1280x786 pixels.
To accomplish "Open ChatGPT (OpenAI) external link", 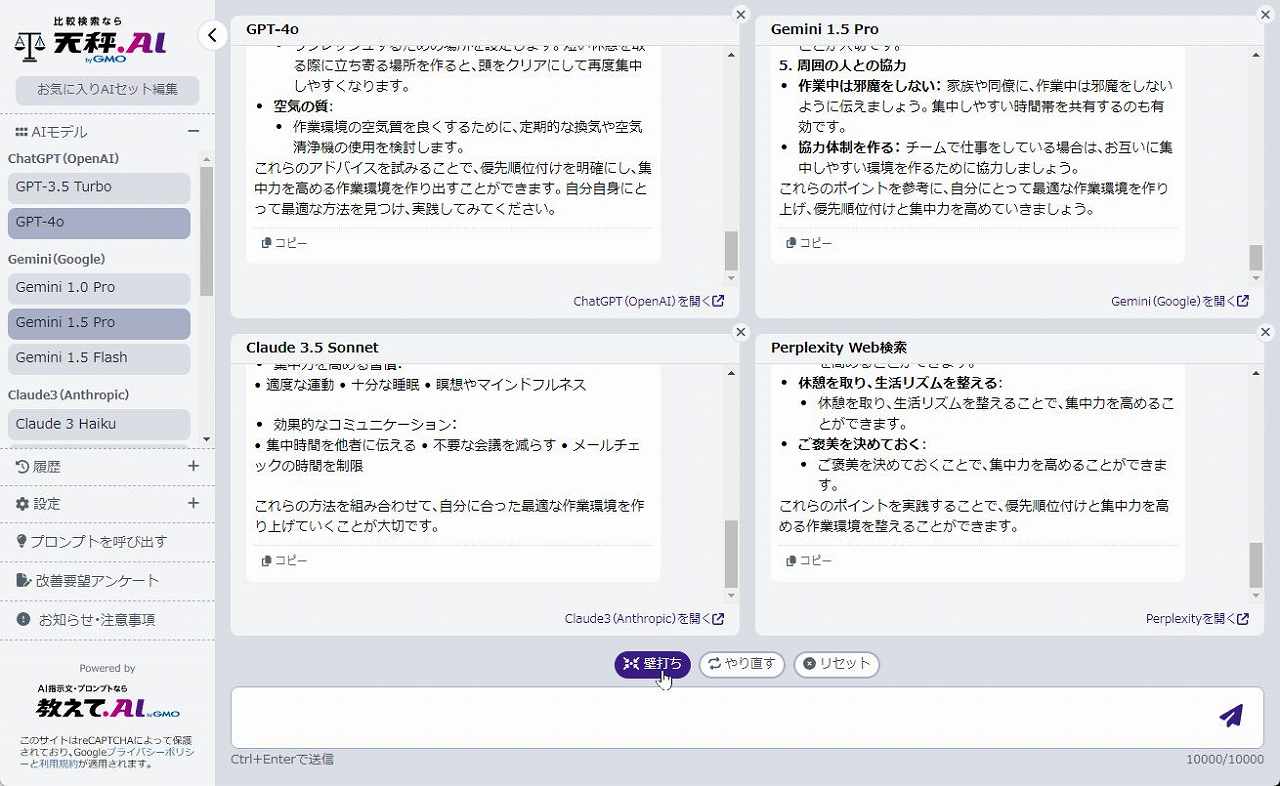I will coord(648,301).
